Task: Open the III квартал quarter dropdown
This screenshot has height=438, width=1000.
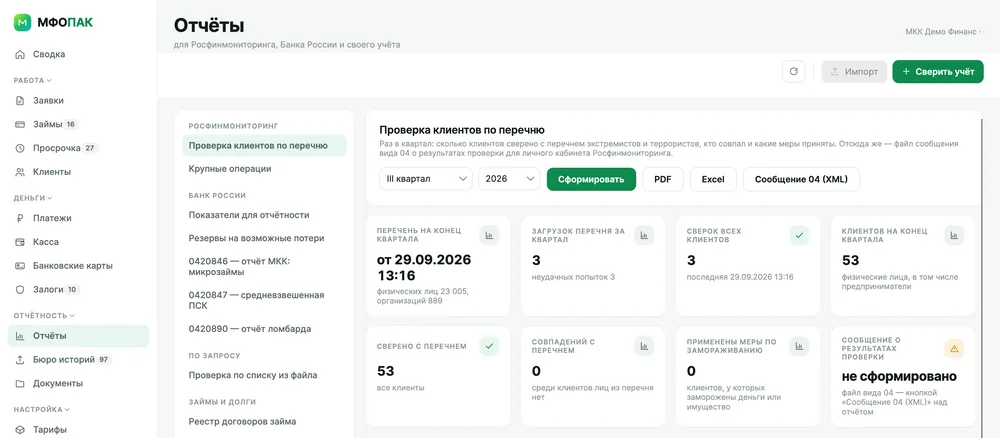Action: point(426,179)
